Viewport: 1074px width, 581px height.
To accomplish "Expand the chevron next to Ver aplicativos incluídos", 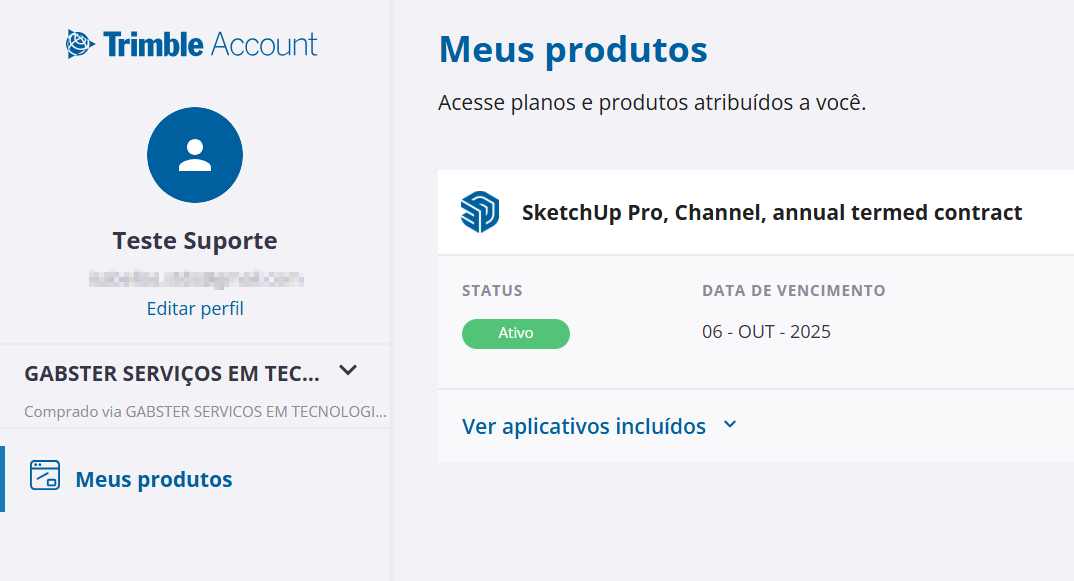I will pyautogui.click(x=730, y=425).
